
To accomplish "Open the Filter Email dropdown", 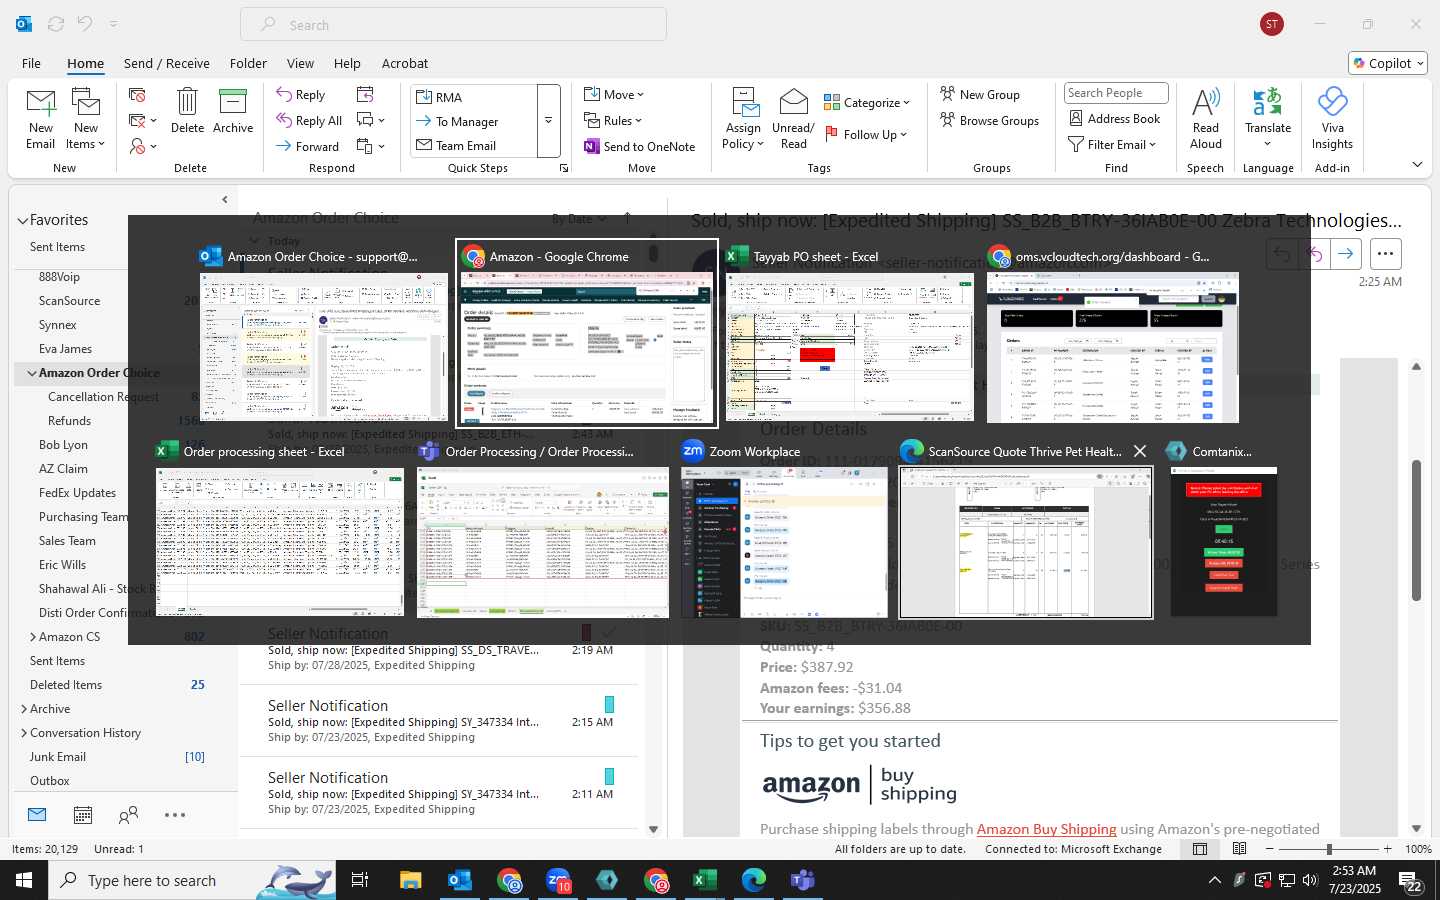I will 1112,144.
